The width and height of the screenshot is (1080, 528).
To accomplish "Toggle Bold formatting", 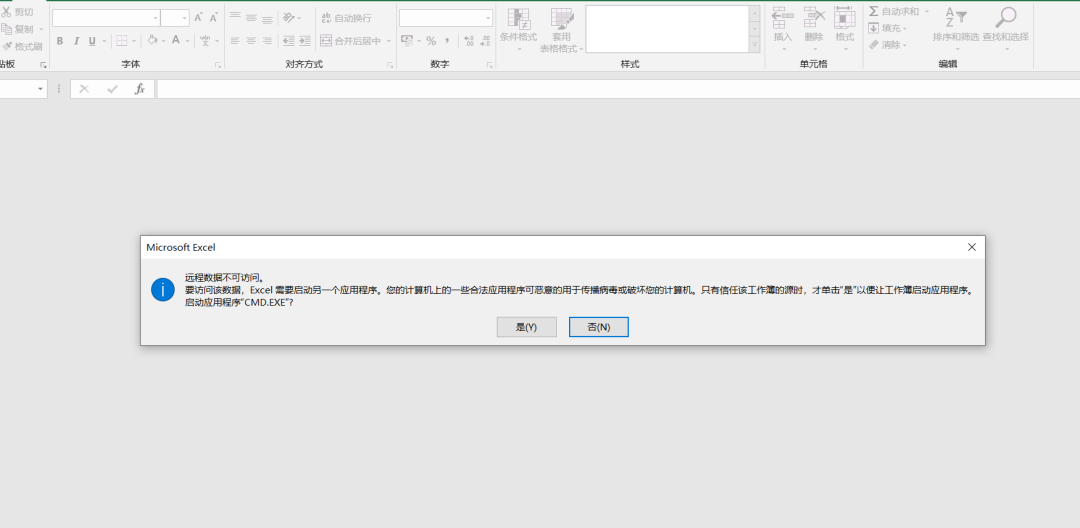I will click(x=60, y=41).
